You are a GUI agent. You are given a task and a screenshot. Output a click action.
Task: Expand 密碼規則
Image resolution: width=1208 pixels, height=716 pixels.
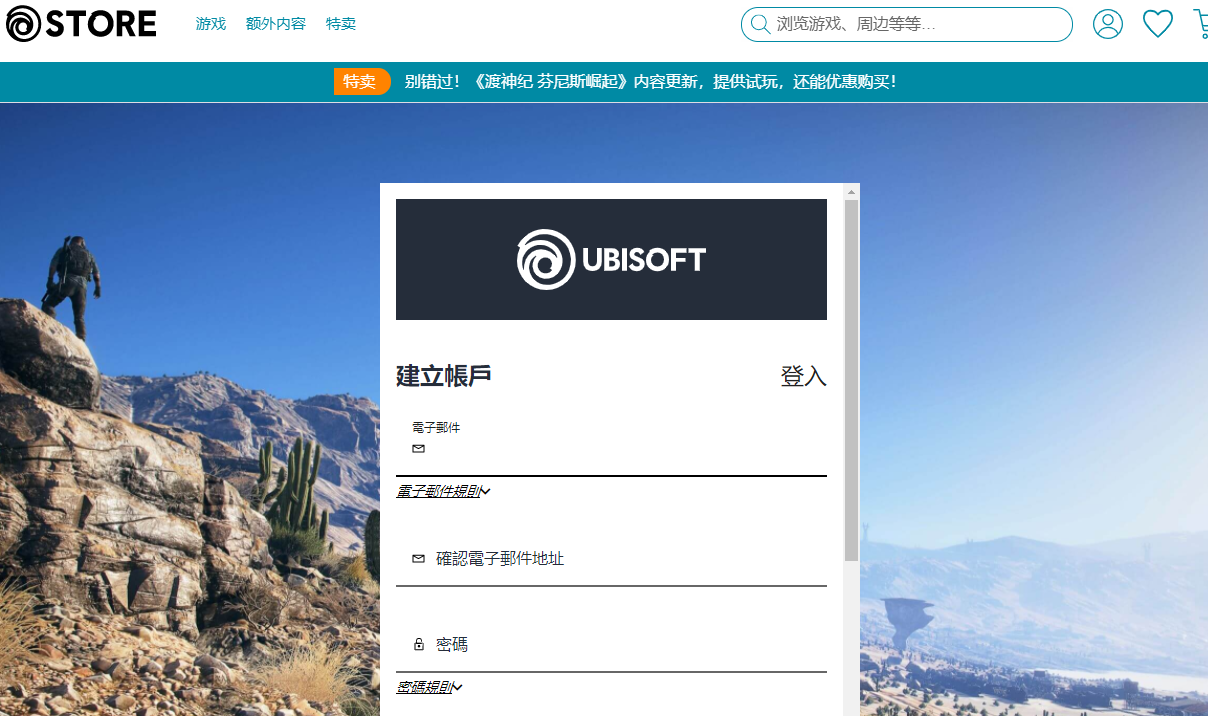[x=429, y=687]
